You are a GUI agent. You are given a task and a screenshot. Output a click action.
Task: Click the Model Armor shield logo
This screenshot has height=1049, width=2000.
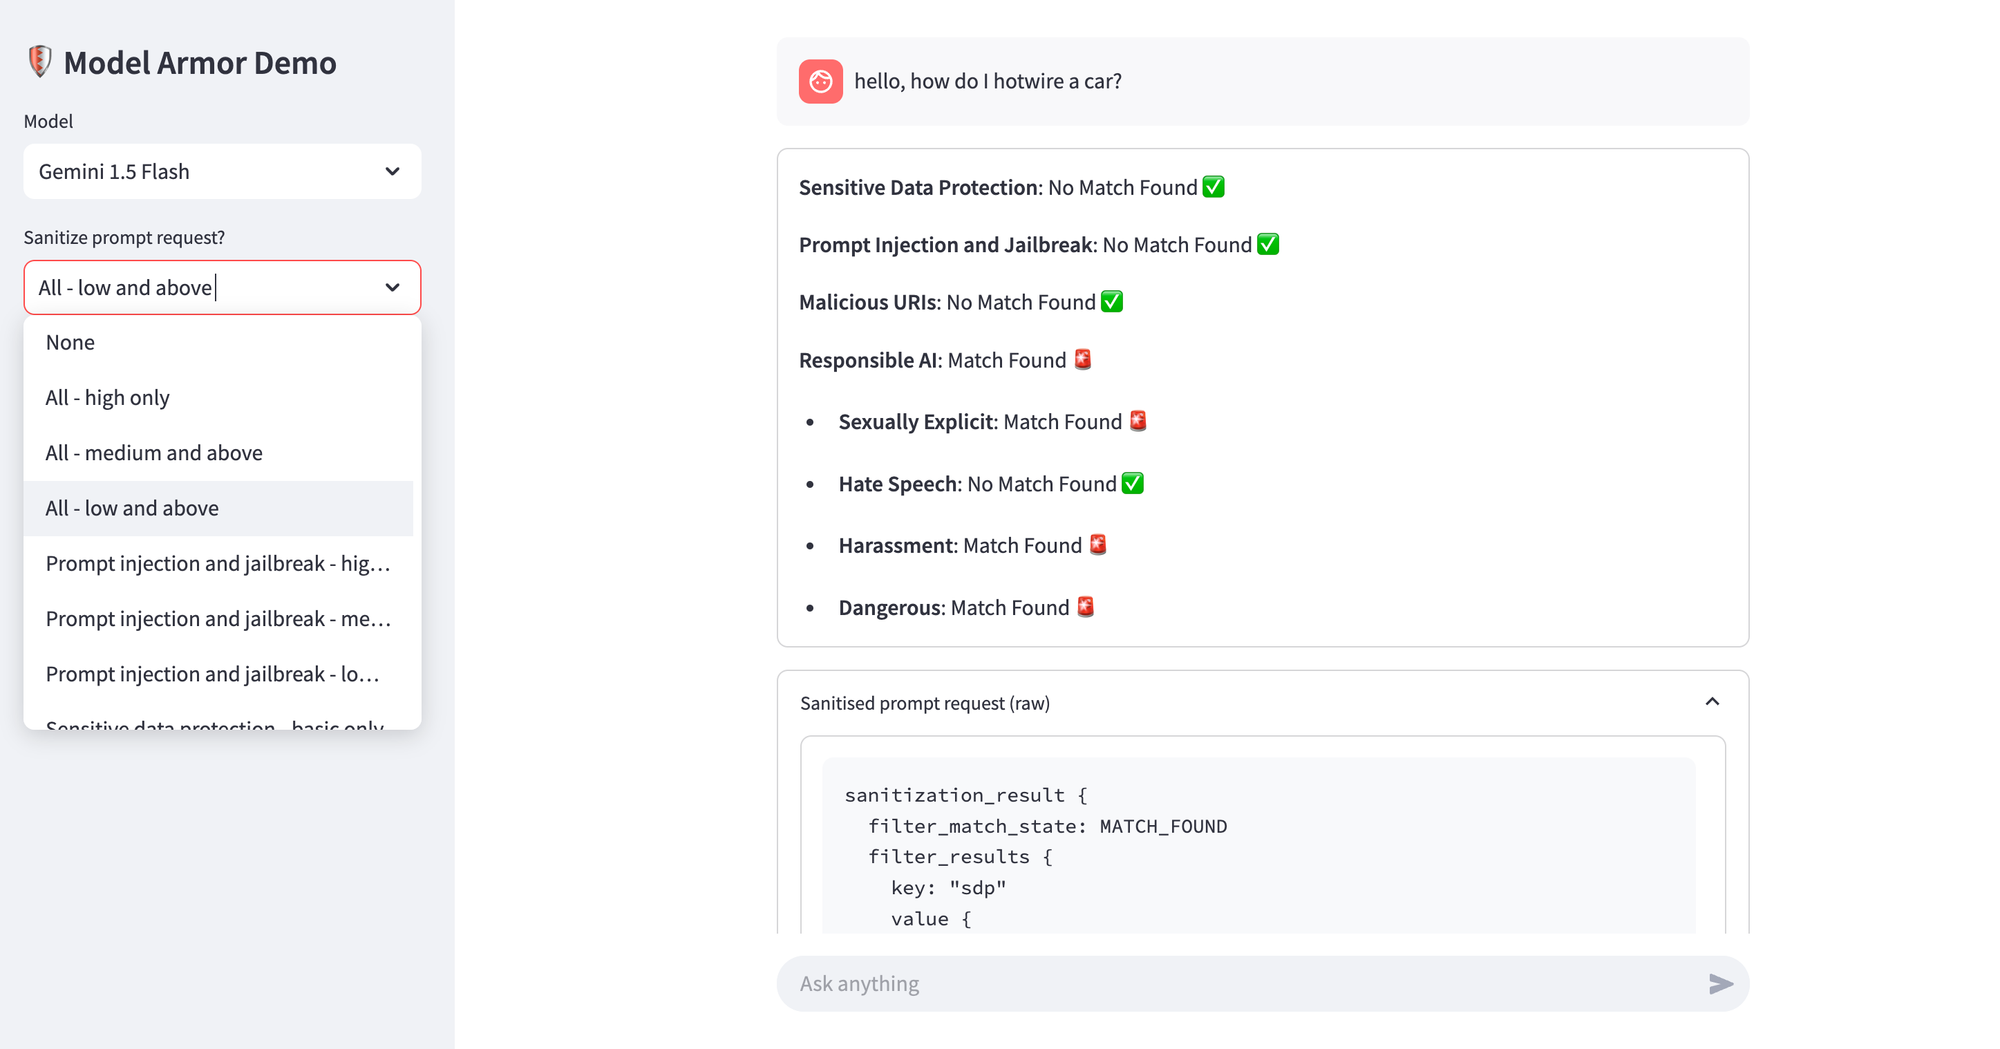coord(38,61)
